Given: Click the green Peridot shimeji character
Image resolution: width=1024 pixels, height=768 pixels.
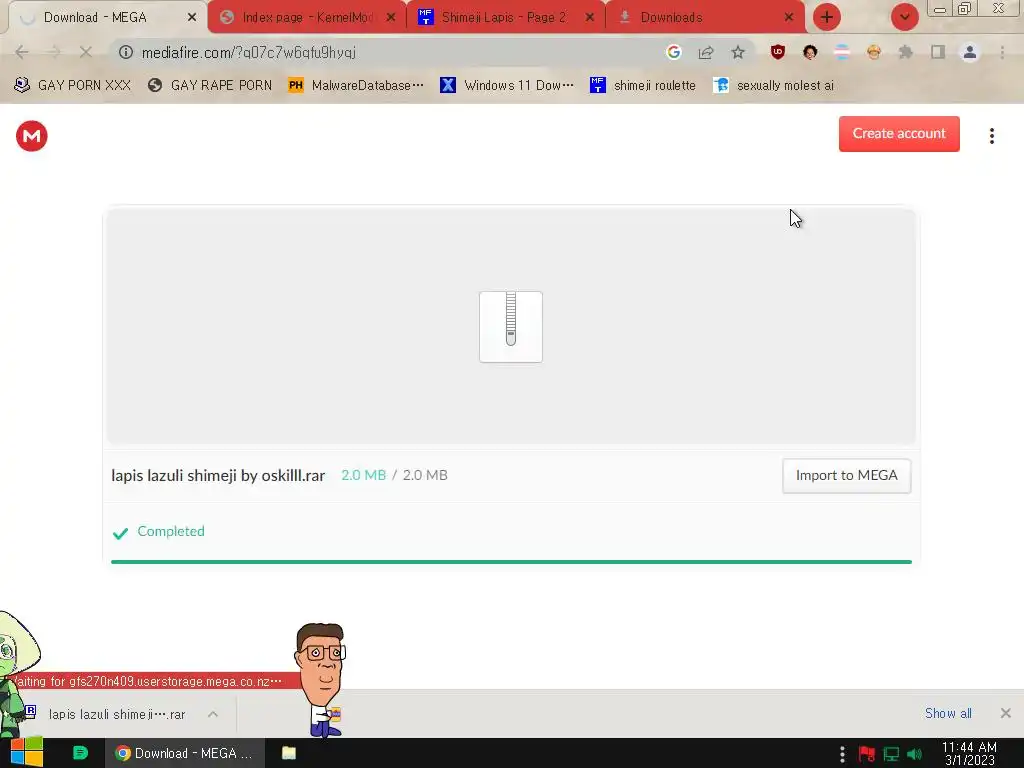Looking at the screenshot, I should 14,673.
